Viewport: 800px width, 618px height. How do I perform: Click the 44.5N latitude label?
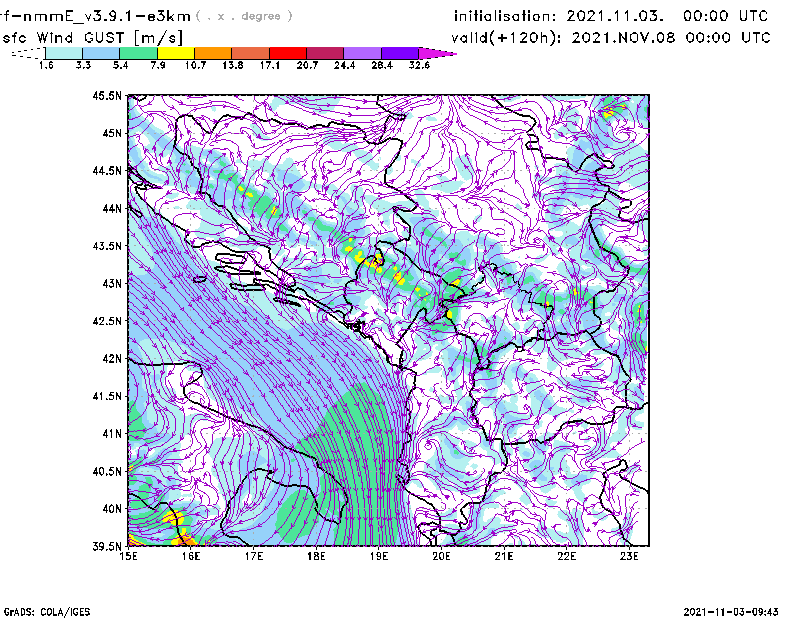(x=107, y=170)
